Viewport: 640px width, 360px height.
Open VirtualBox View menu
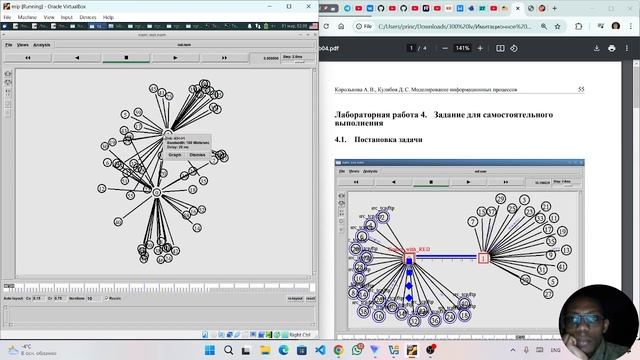click(49, 18)
